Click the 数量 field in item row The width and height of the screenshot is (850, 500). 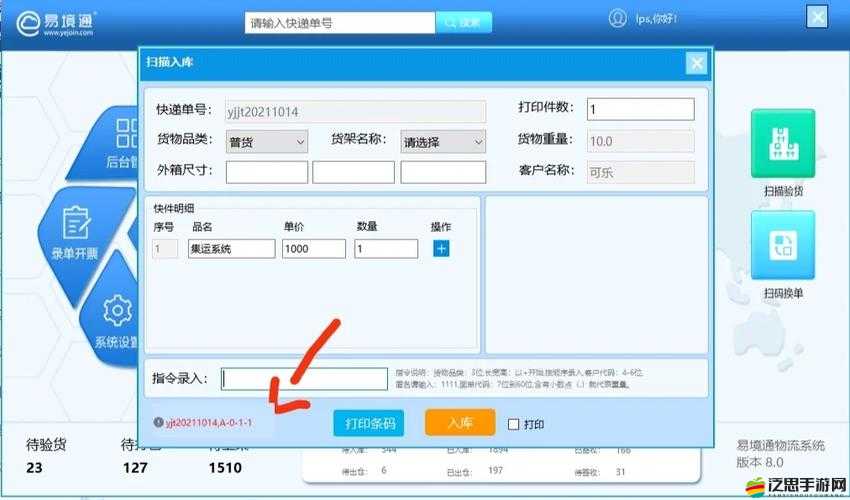pyautogui.click(x=386, y=249)
